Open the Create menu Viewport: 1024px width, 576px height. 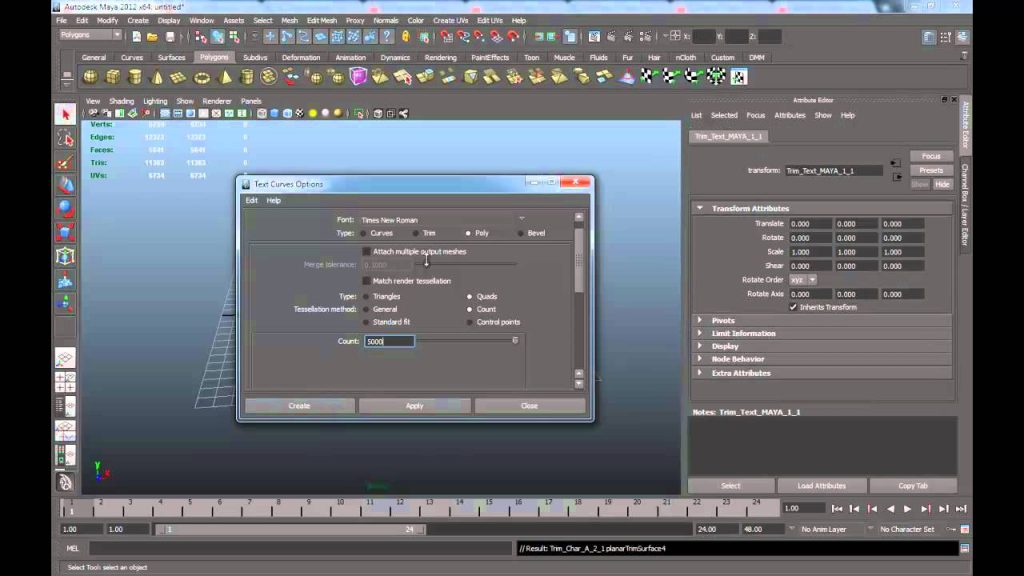point(138,20)
